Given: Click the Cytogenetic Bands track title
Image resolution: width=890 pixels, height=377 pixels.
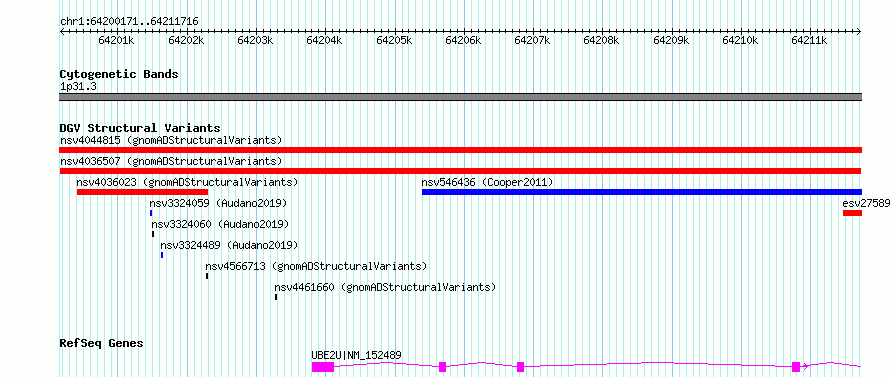Looking at the screenshot, I should click(119, 74).
